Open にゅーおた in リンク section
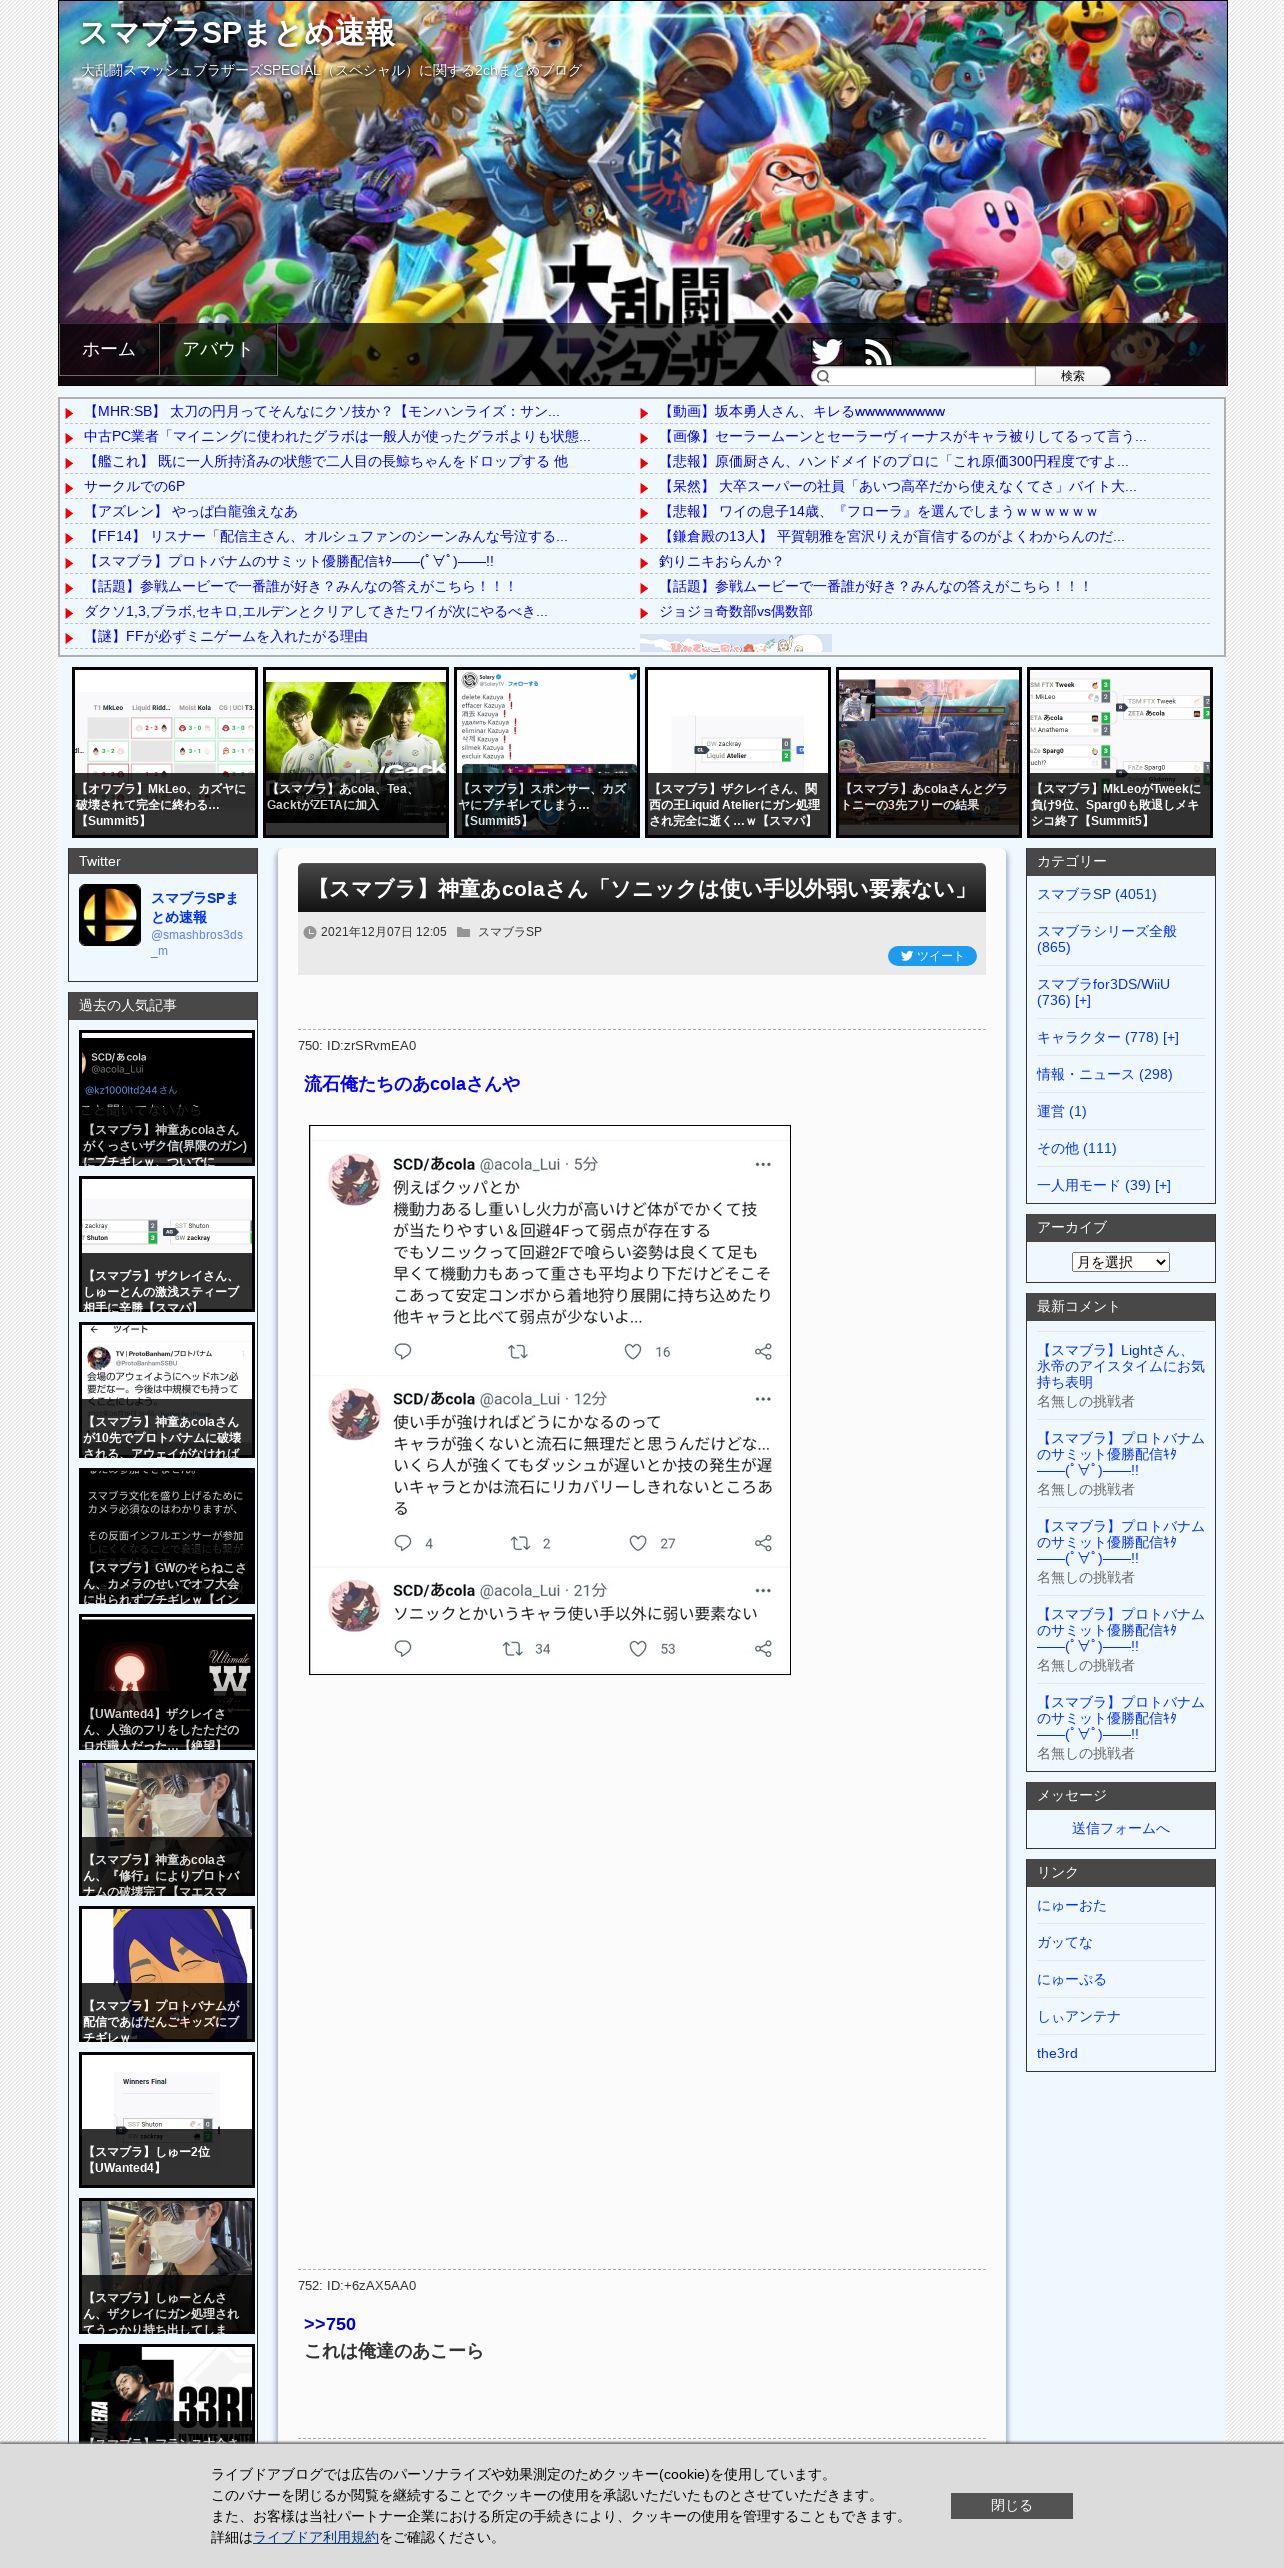The image size is (1284, 2568). point(1072,1905)
